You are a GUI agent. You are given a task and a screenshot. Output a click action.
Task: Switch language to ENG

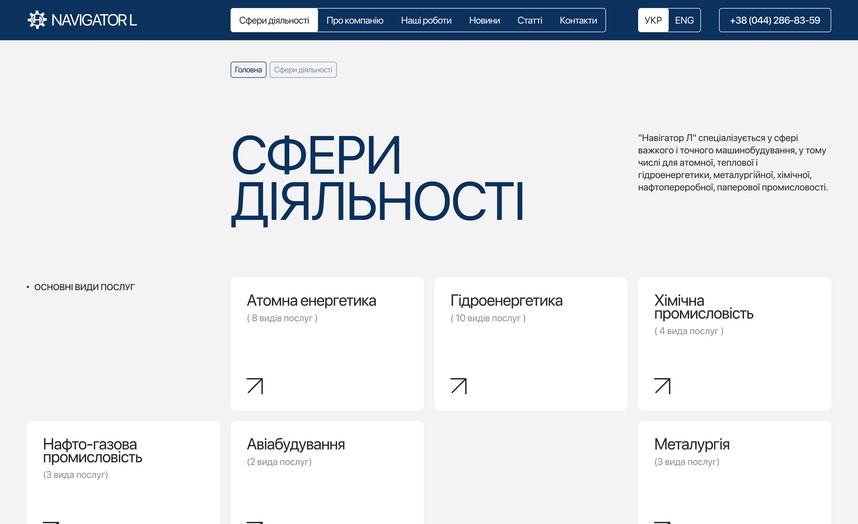[x=685, y=20]
